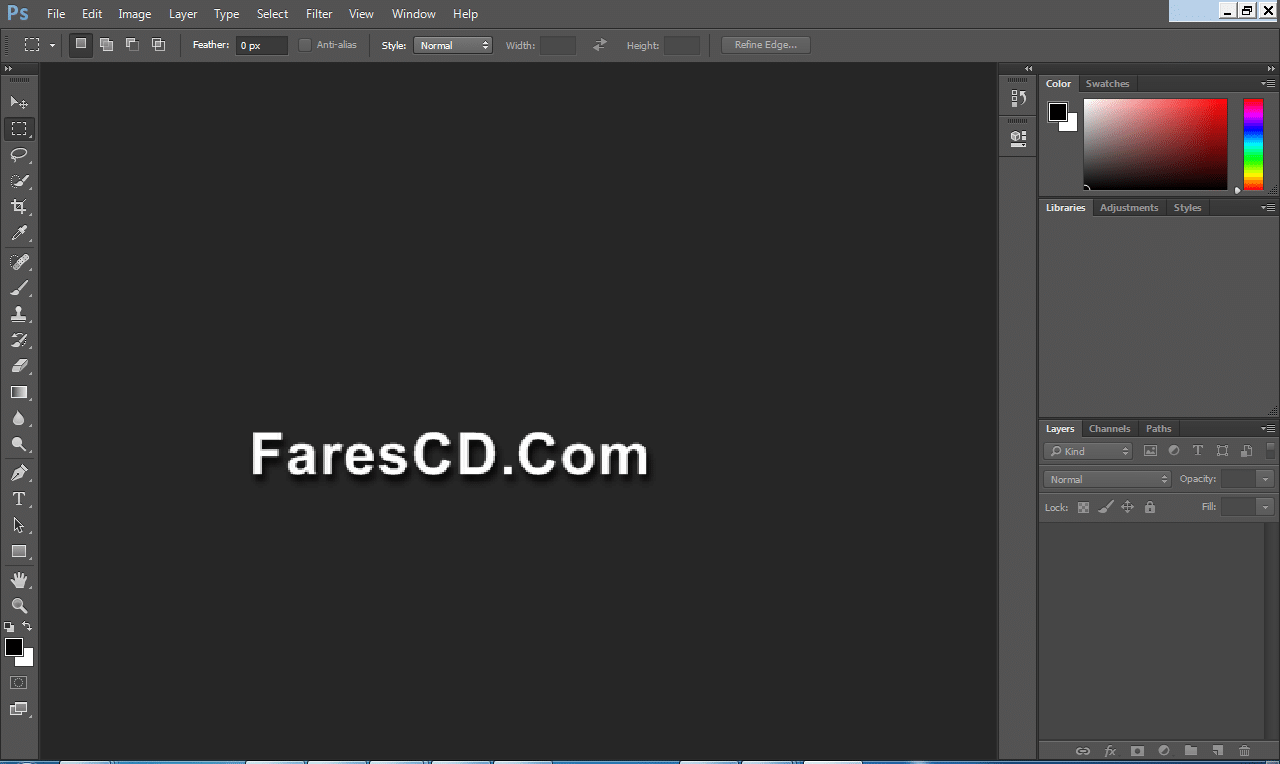Swap foreground and background colors in toolbar
The height and width of the screenshot is (764, 1280).
[27, 626]
